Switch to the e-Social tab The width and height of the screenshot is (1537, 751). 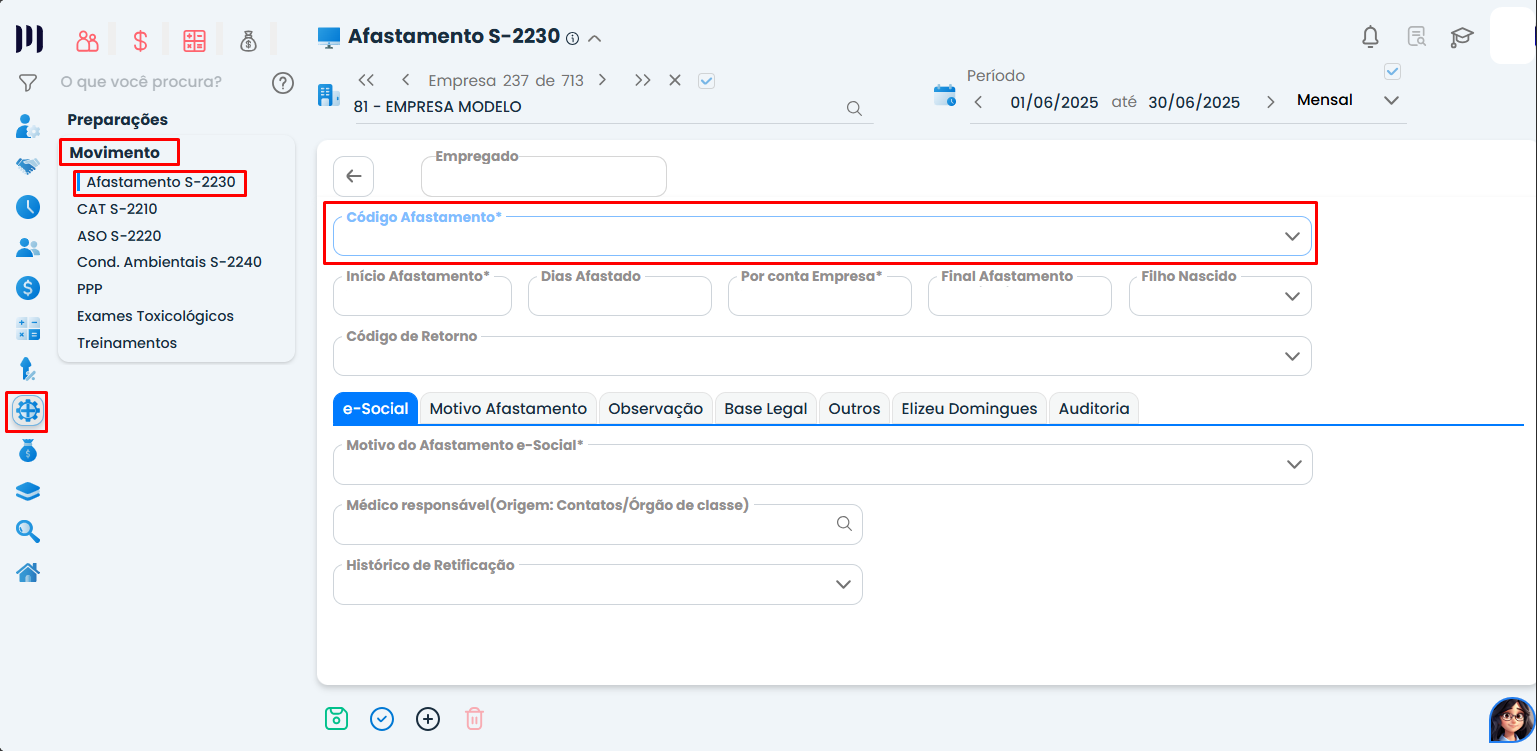375,408
